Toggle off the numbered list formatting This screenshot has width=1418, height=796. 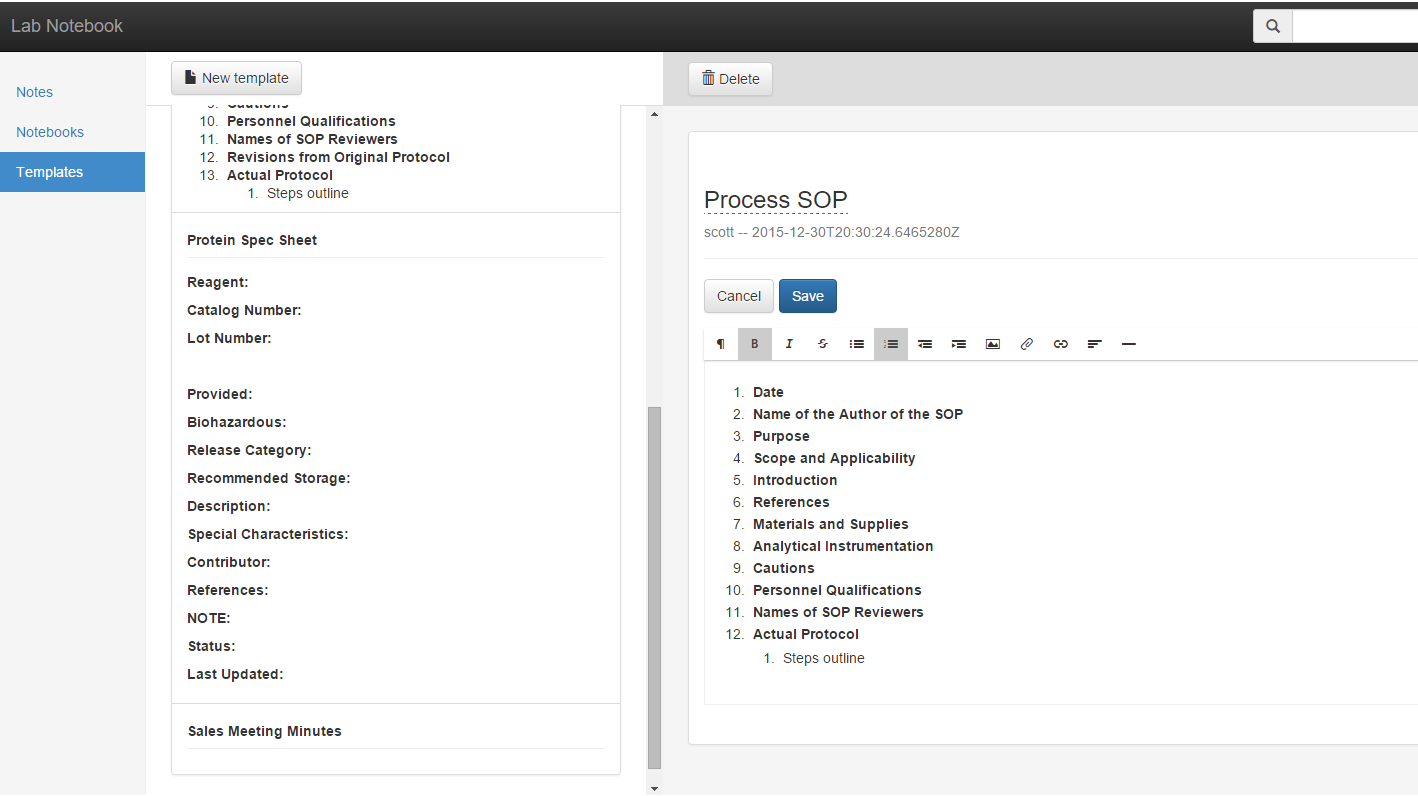[890, 343]
